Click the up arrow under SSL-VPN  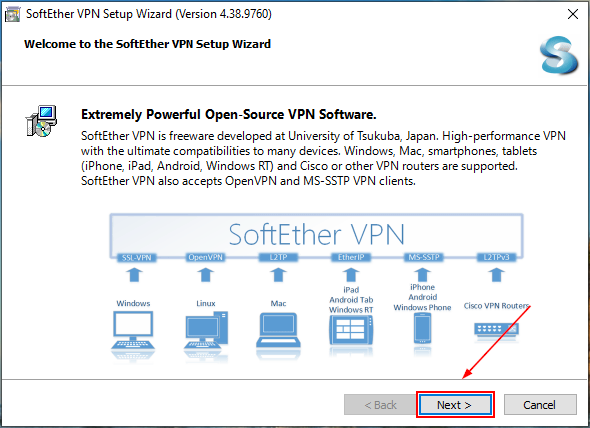point(134,275)
